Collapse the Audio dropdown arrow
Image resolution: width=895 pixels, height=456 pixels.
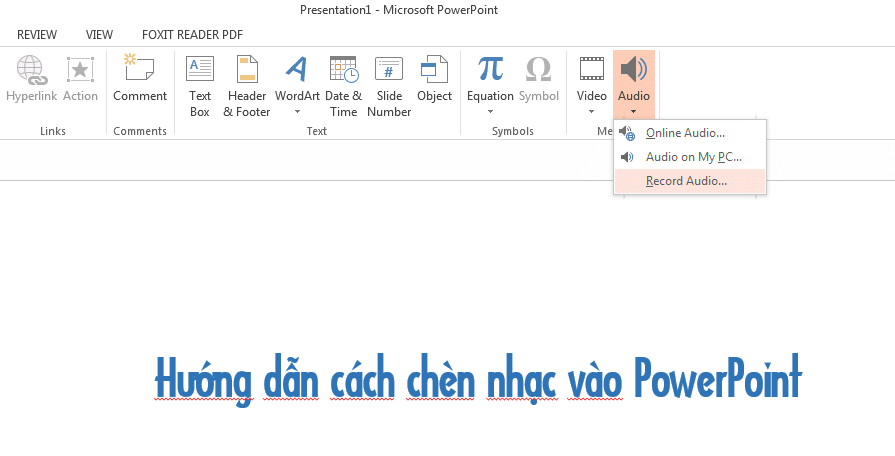pos(634,112)
